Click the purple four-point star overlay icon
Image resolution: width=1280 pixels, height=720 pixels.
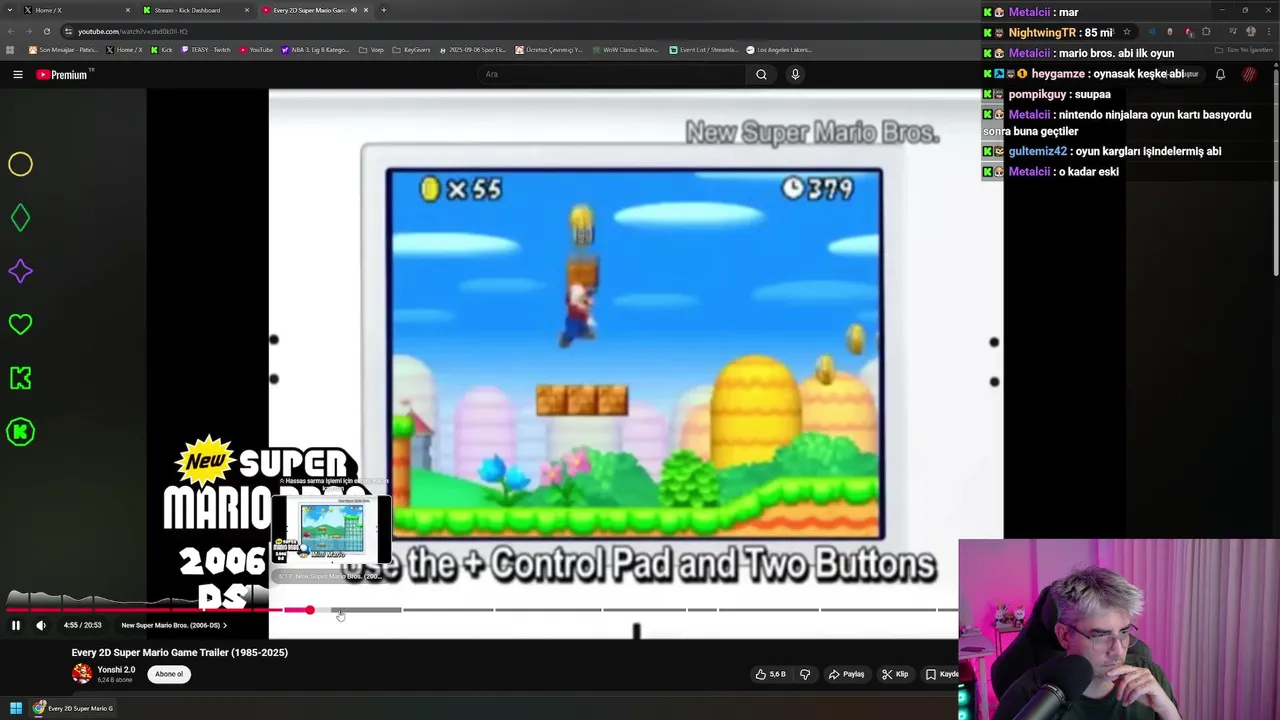tap(20, 271)
